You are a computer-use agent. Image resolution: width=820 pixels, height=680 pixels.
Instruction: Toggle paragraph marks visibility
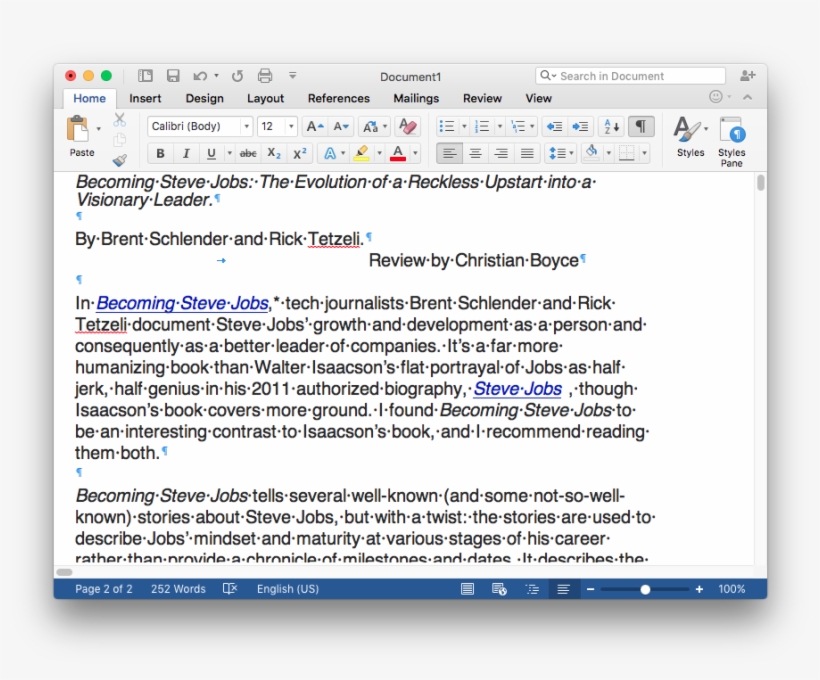click(640, 126)
